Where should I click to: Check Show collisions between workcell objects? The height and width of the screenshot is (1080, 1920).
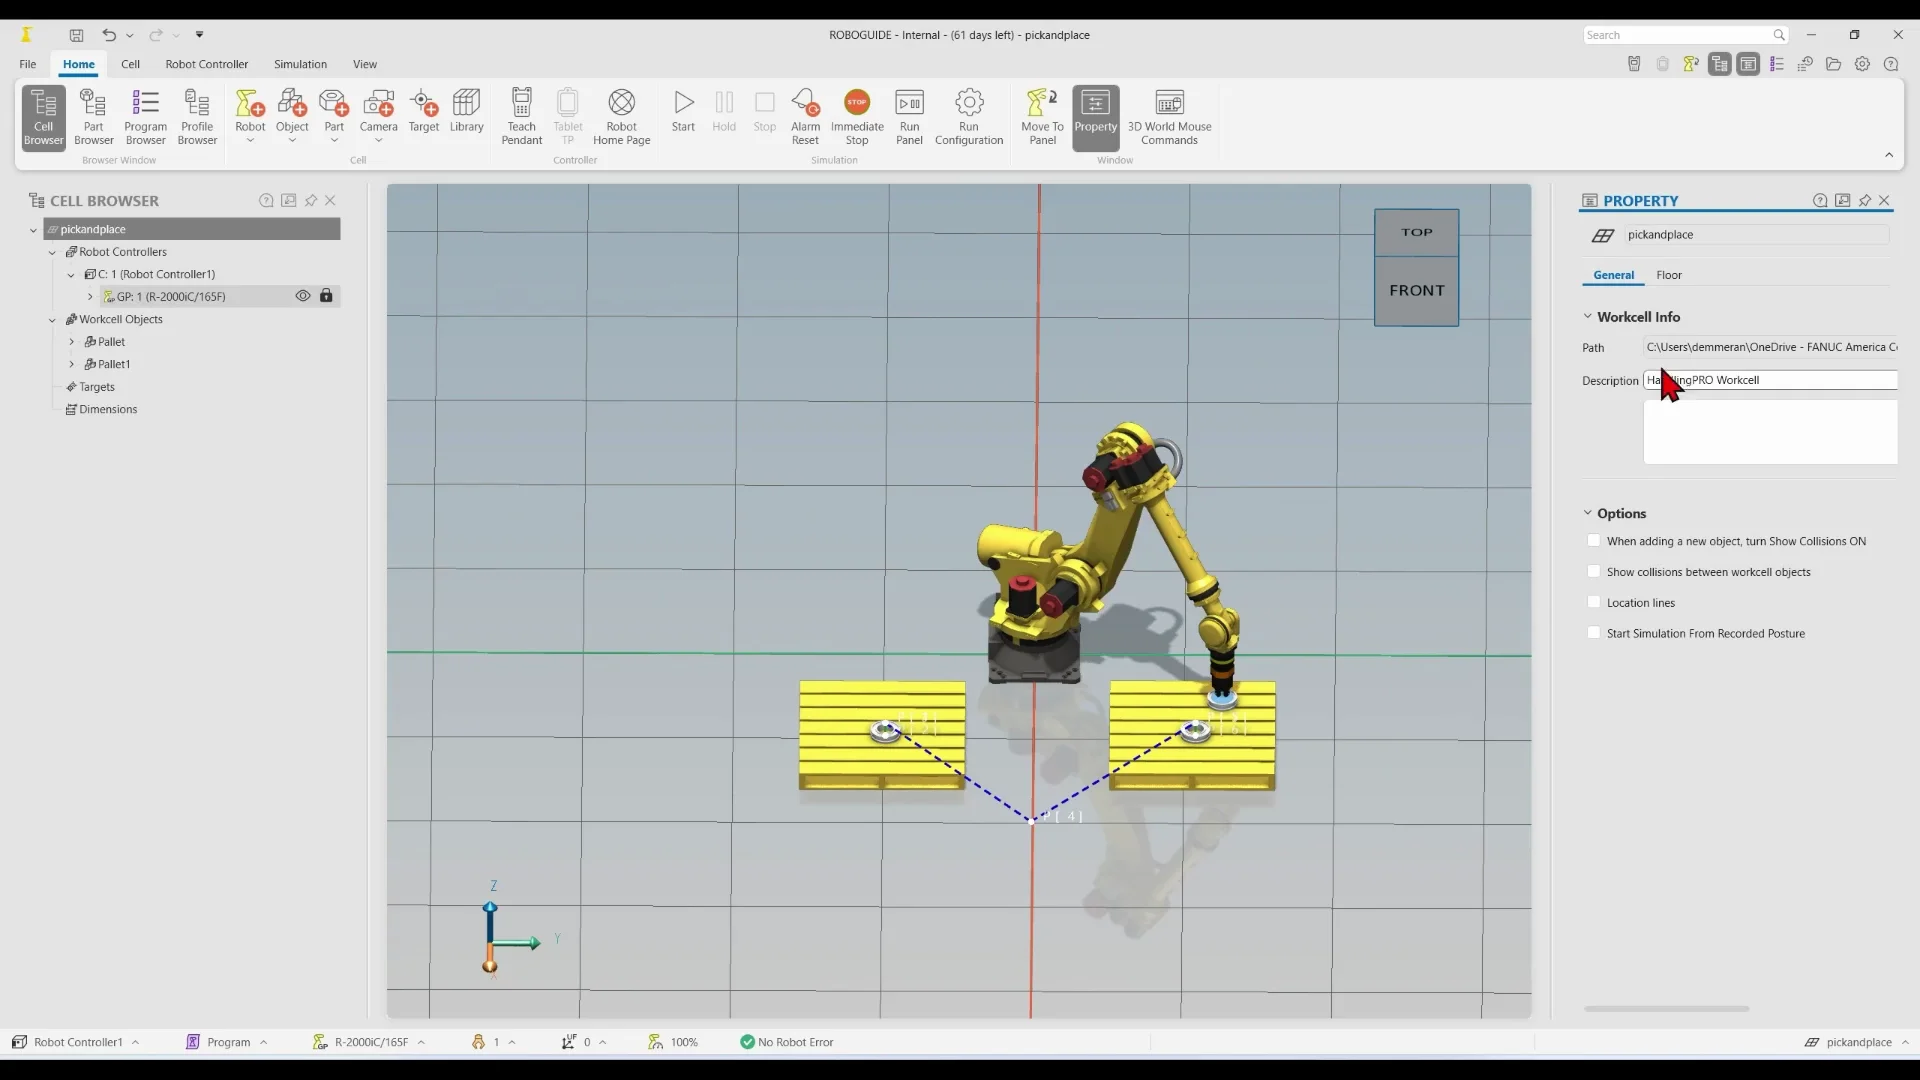click(1594, 572)
